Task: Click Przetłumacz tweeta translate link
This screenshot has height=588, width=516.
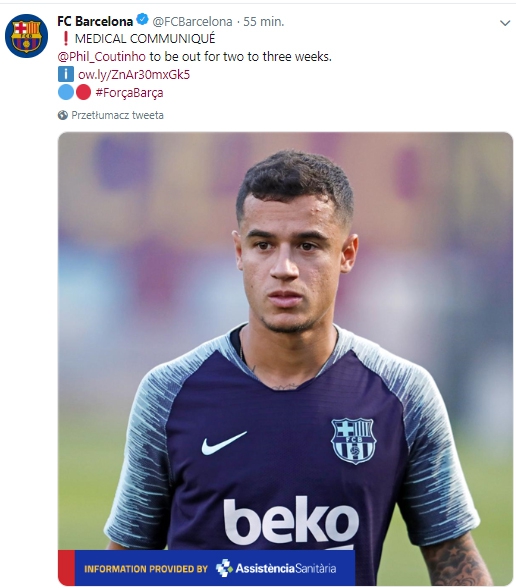Action: [117, 115]
